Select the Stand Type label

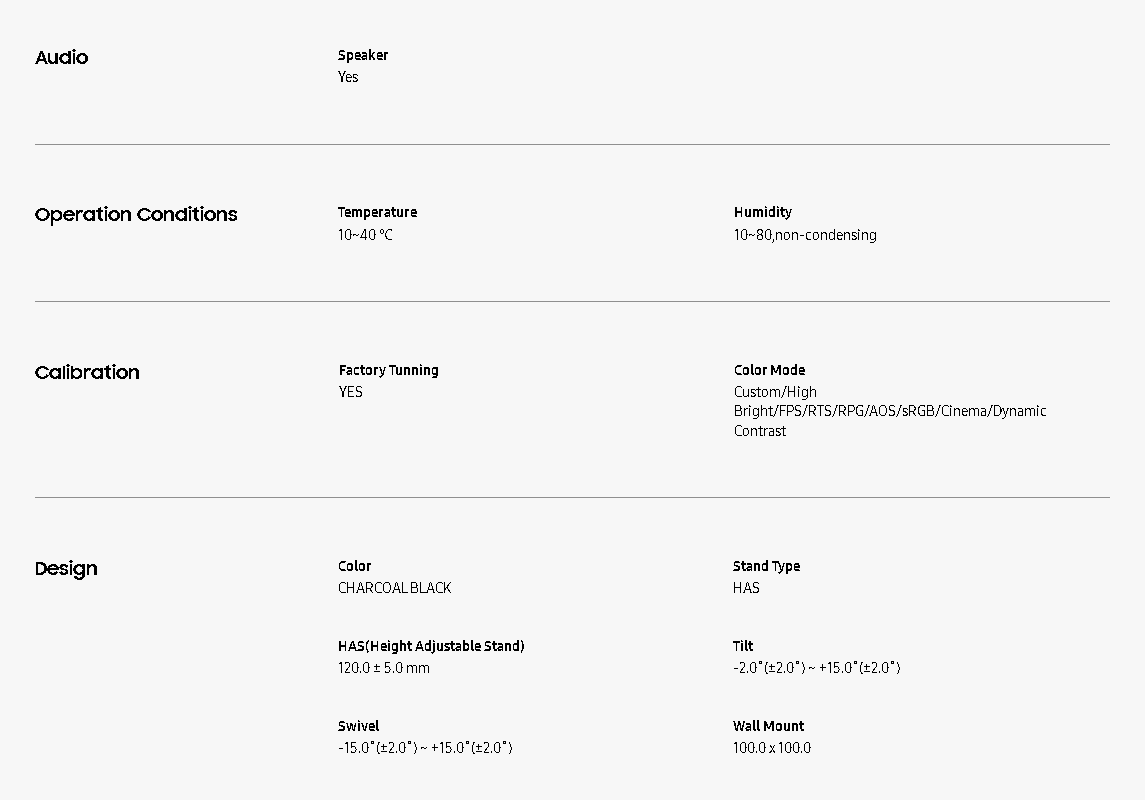(x=766, y=566)
